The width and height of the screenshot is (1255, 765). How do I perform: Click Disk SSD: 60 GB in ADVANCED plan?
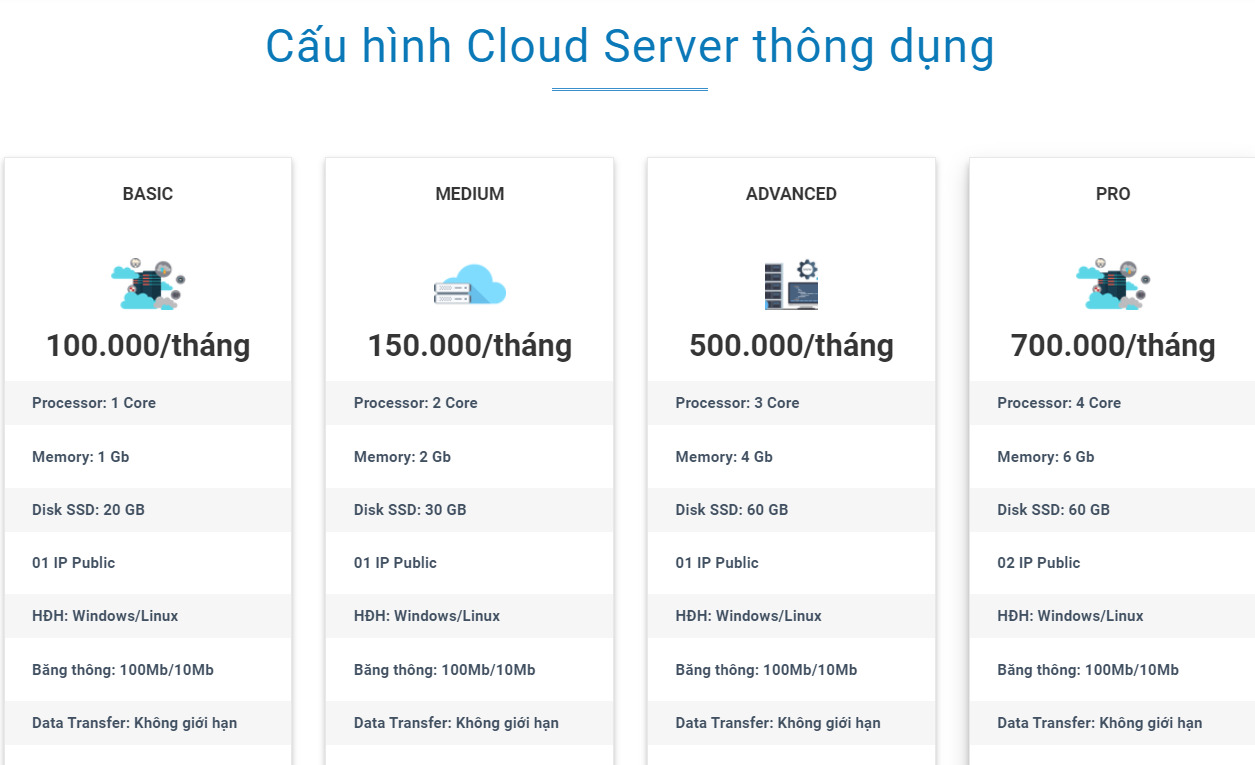tap(731, 510)
